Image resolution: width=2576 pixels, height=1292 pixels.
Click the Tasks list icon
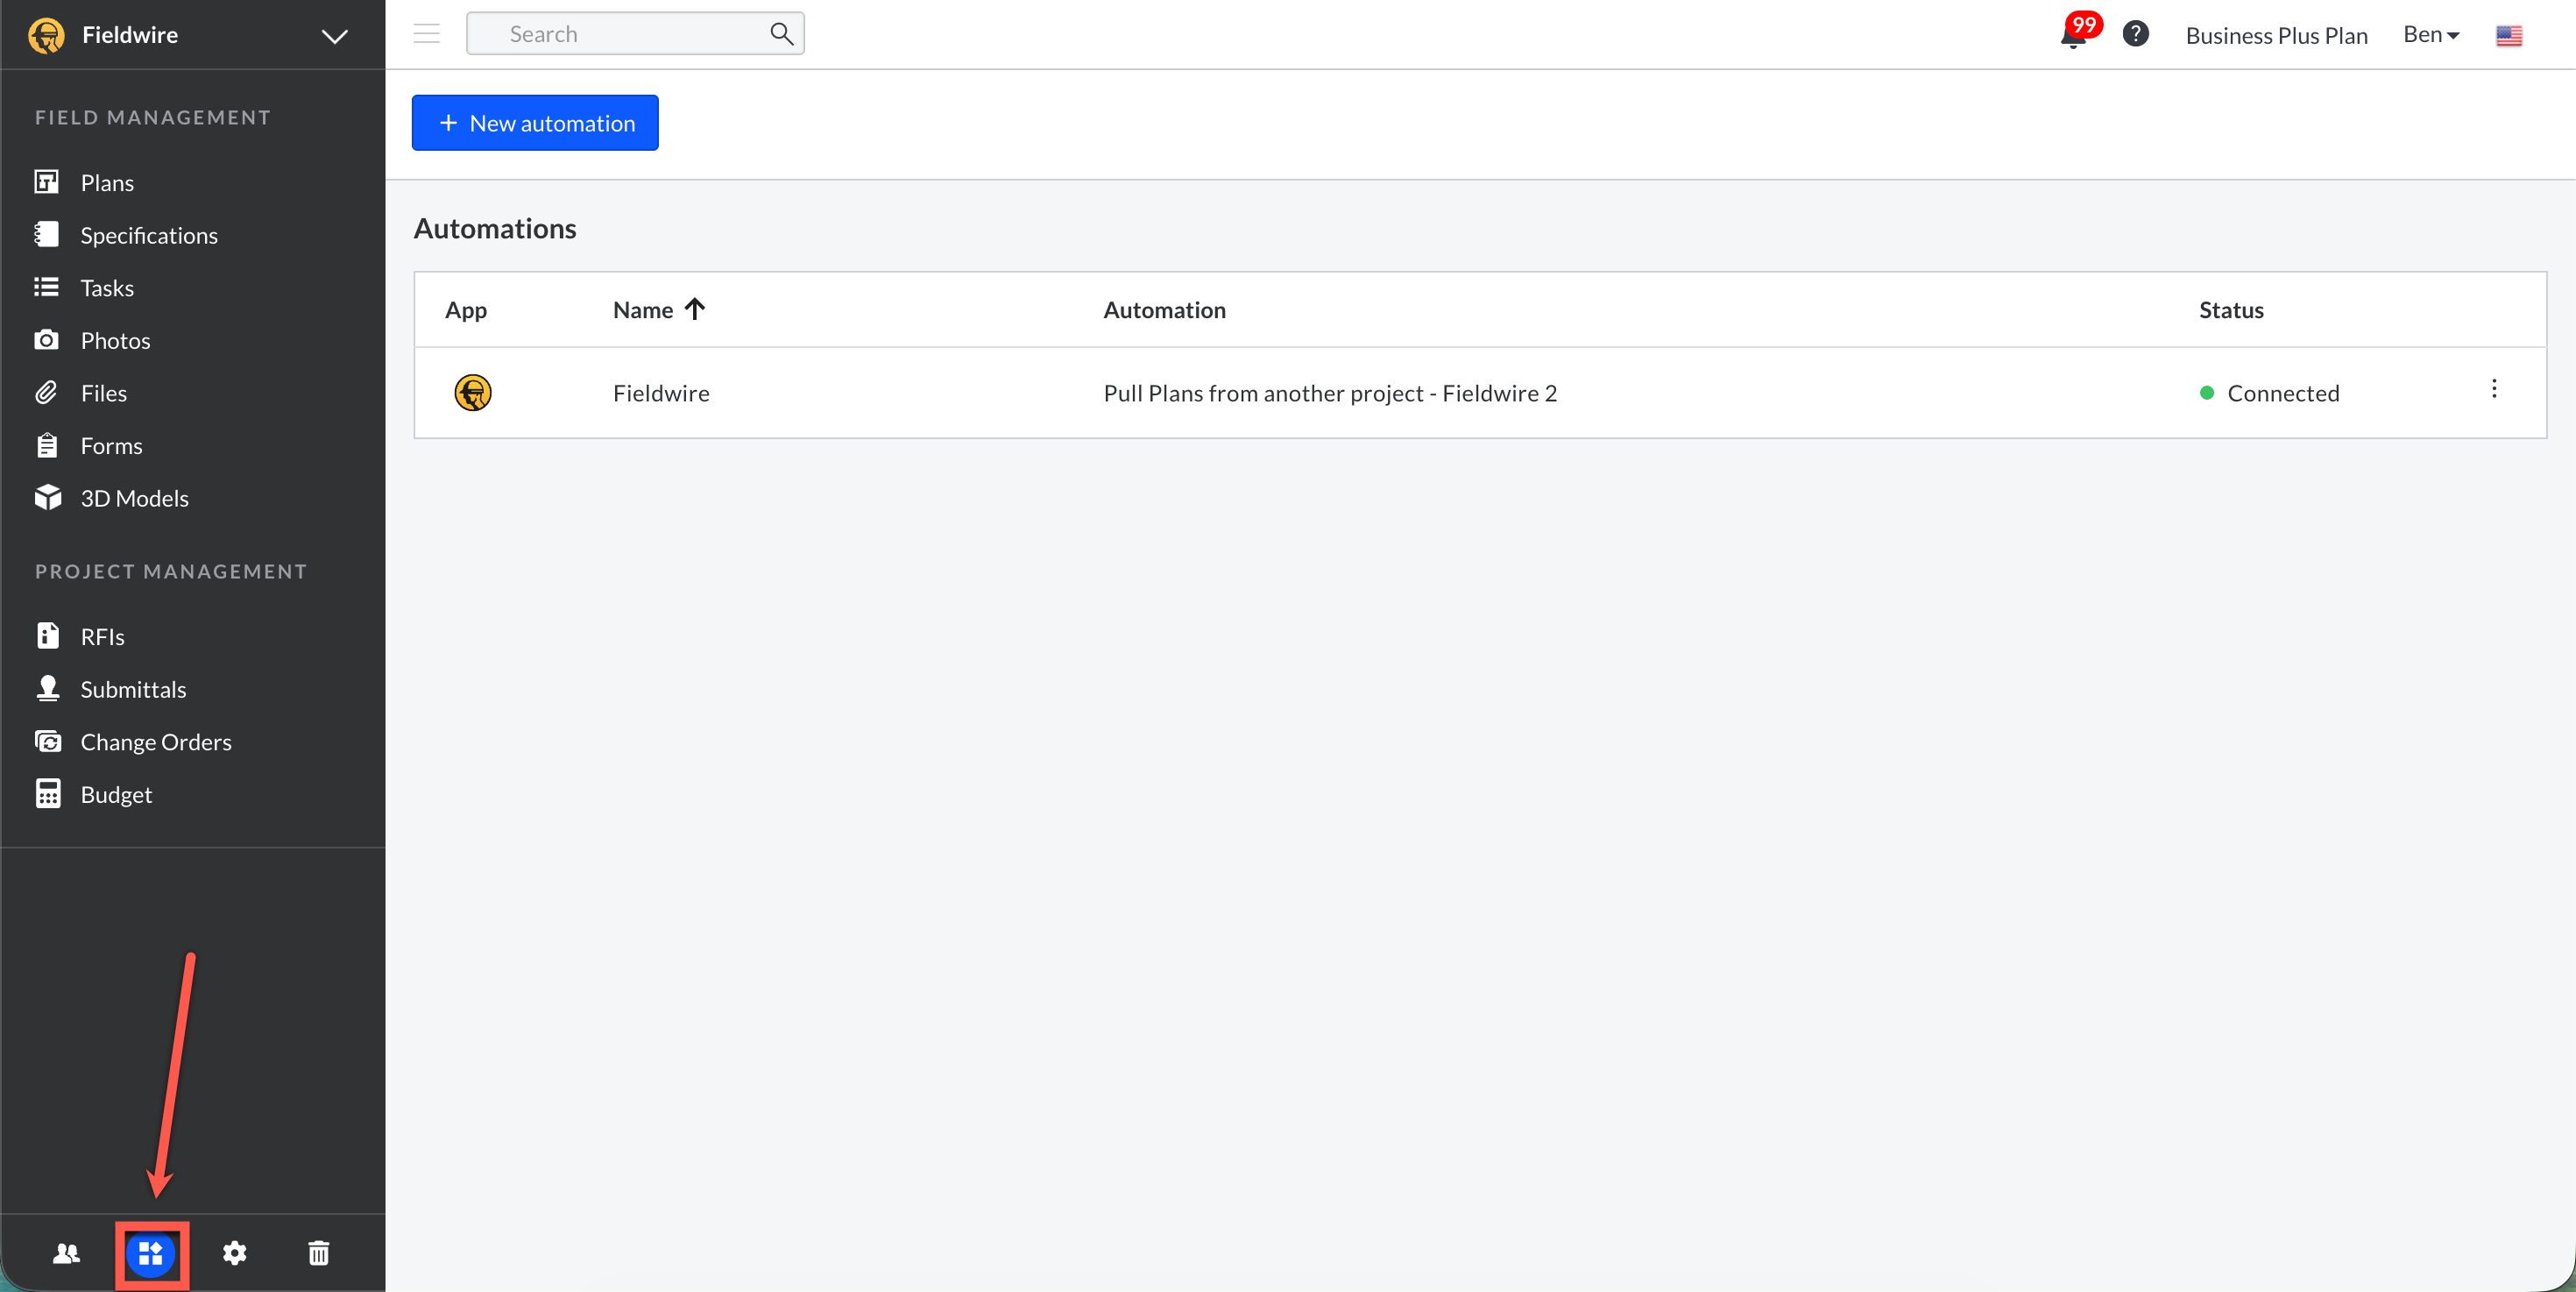pos(46,287)
